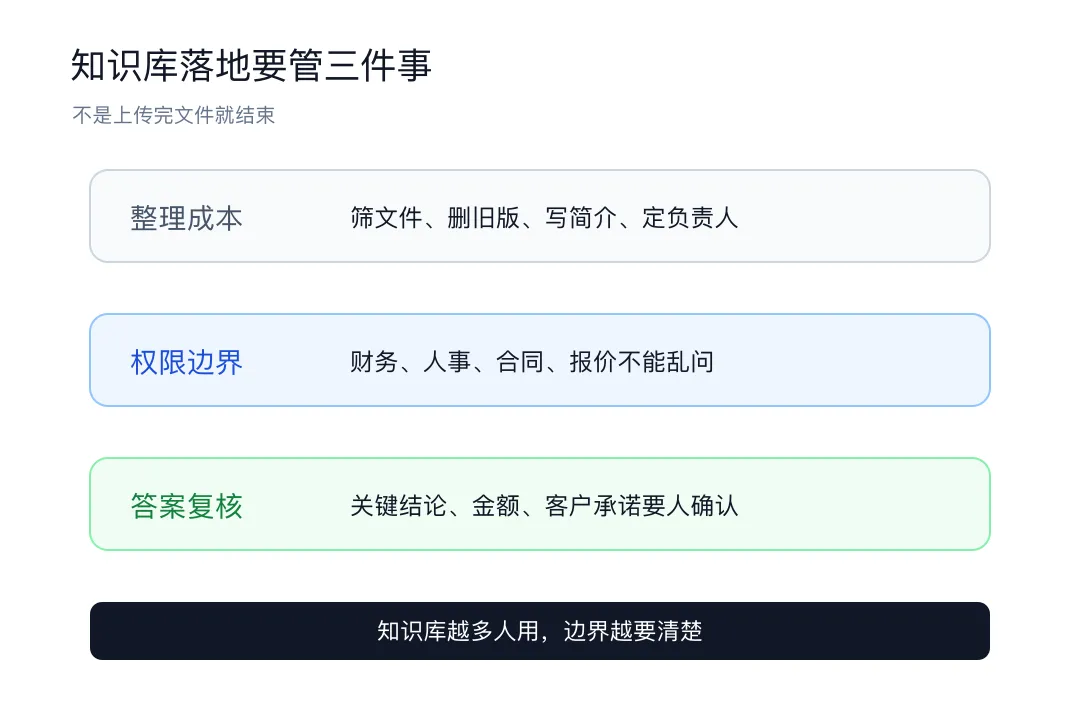Click the word 筛文件 in first card
The image size is (1080, 720).
pos(386,218)
